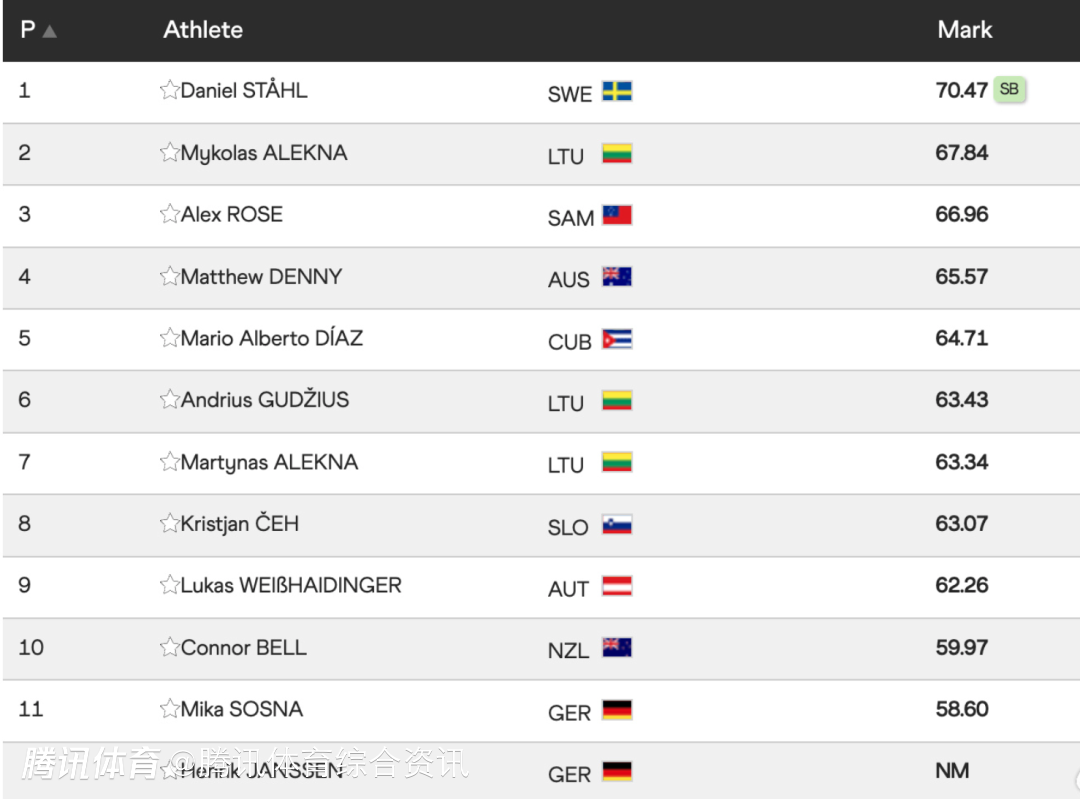The width and height of the screenshot is (1080, 799).
Task: Click the New Zealand flag icon
Action: pyautogui.click(x=617, y=647)
